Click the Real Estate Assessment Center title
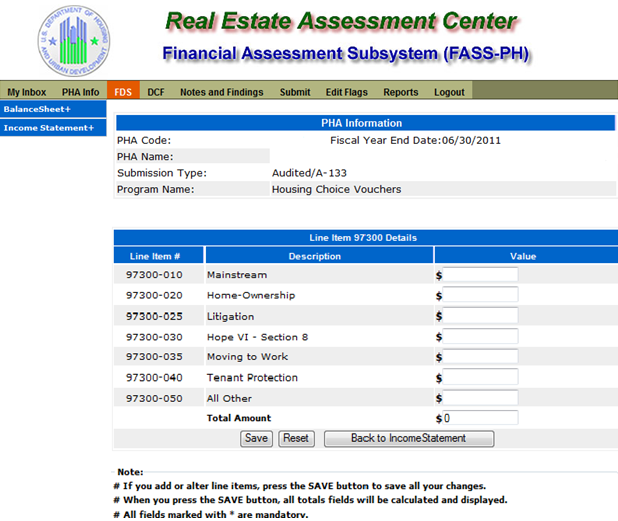The width and height of the screenshot is (618, 521). pyautogui.click(x=341, y=21)
